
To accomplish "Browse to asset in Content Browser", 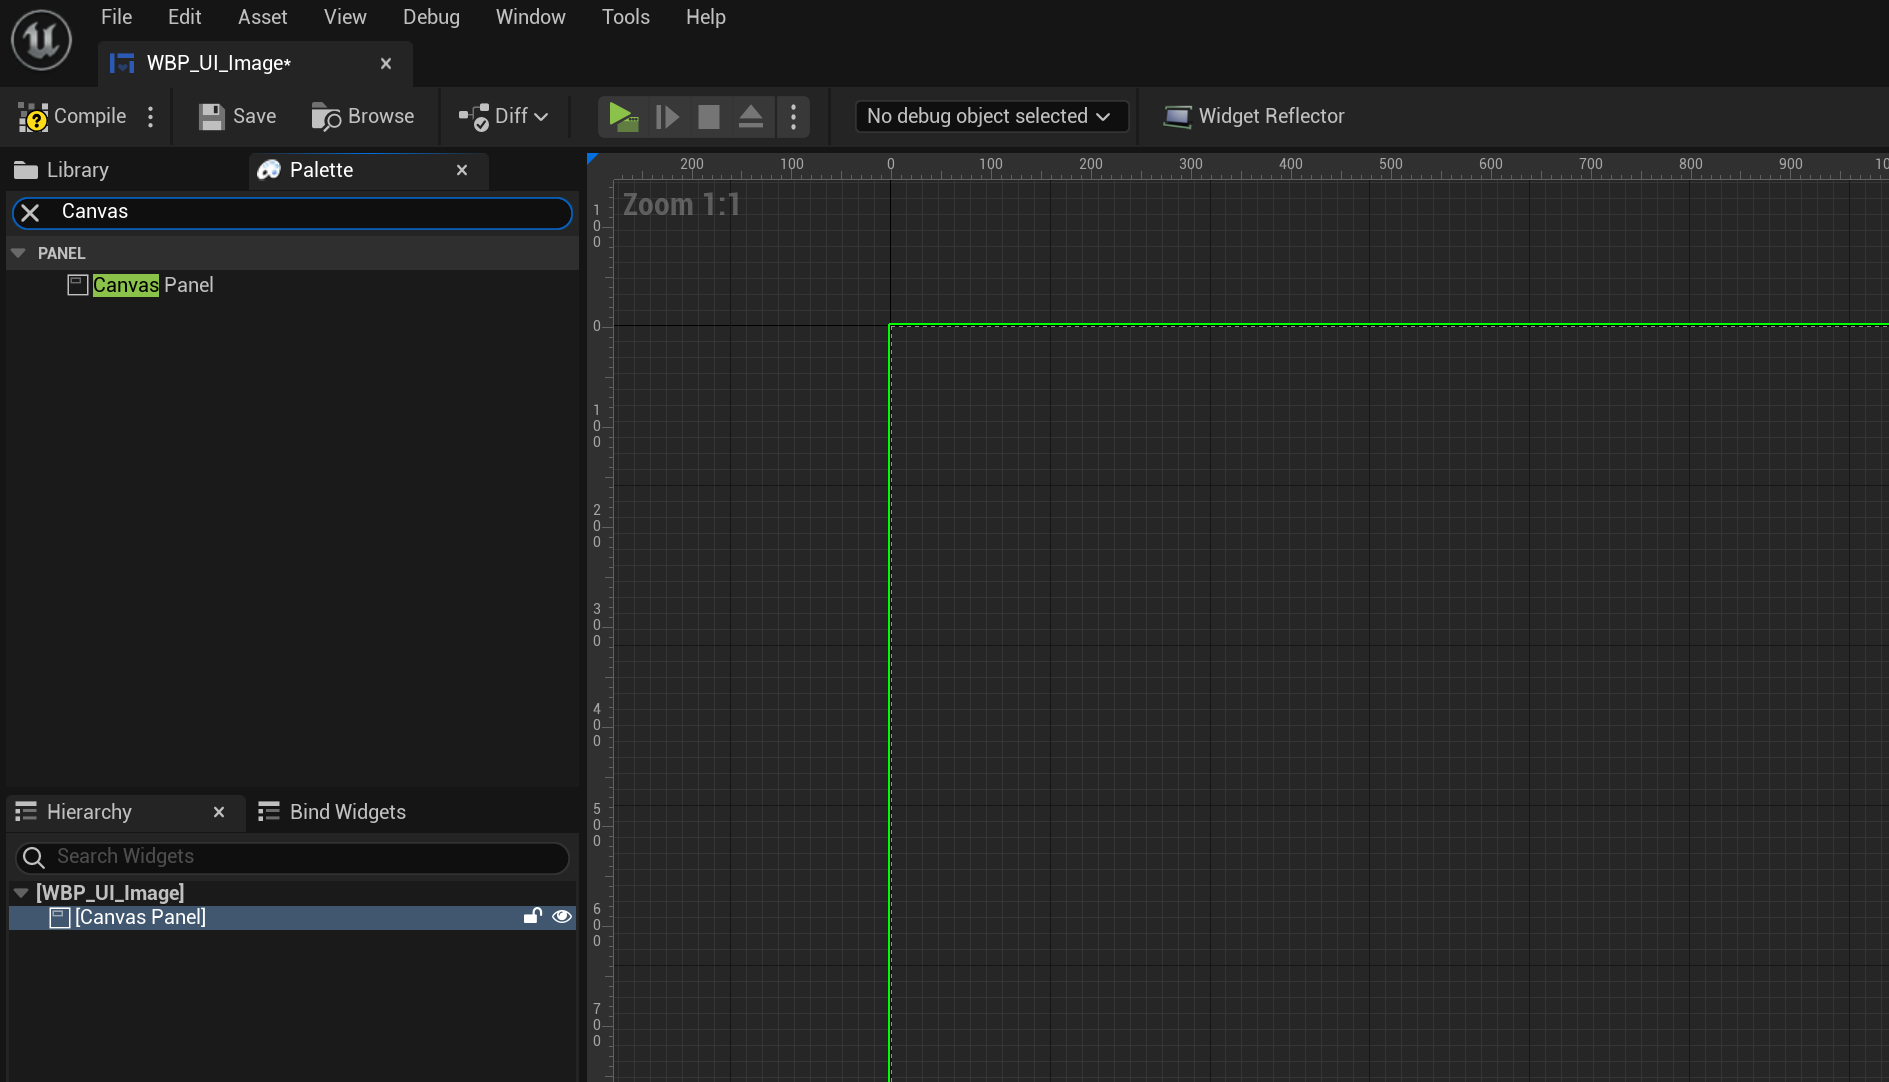I will [x=362, y=116].
